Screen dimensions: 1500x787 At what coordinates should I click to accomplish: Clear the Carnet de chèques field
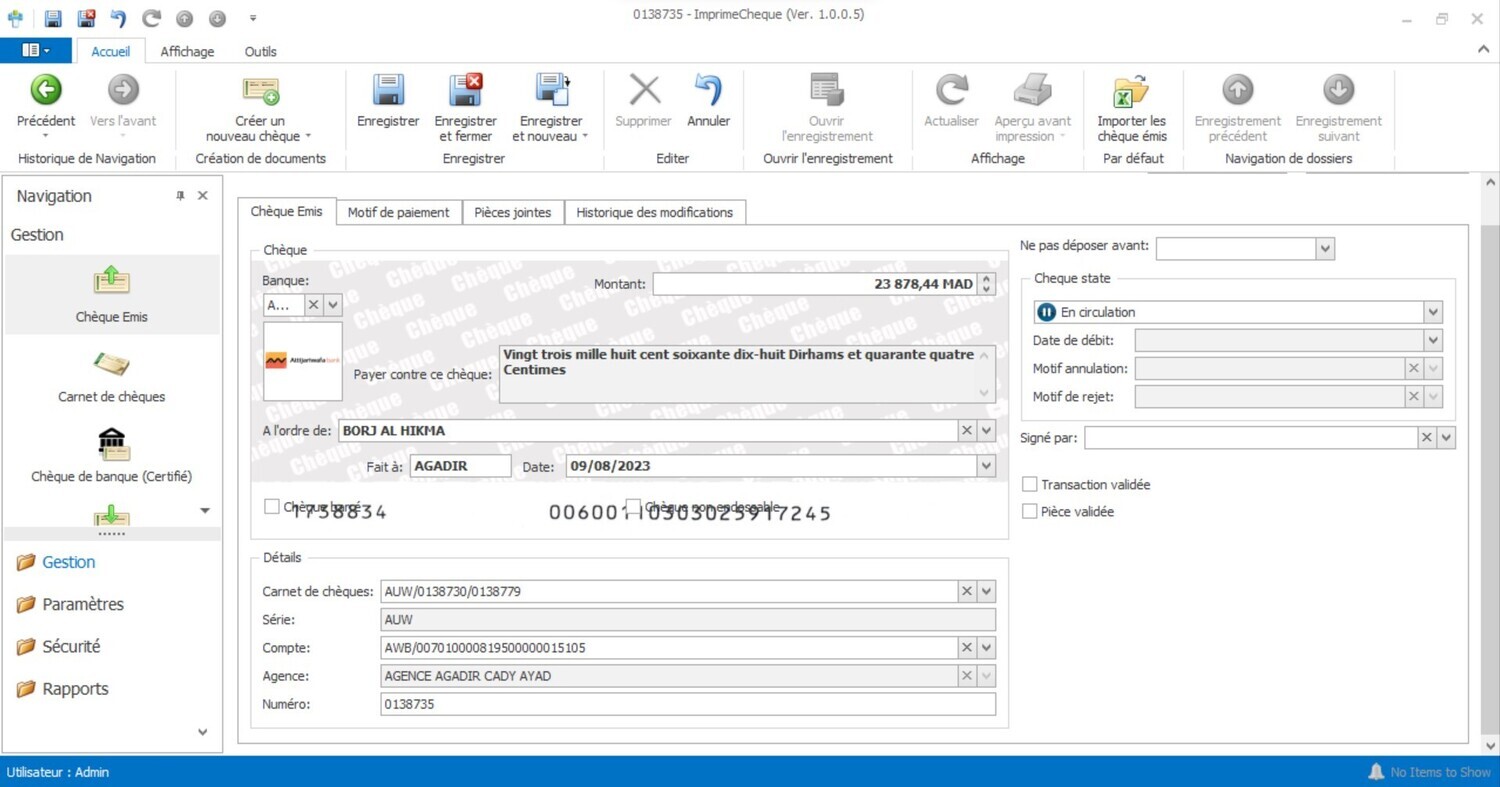[966, 591]
